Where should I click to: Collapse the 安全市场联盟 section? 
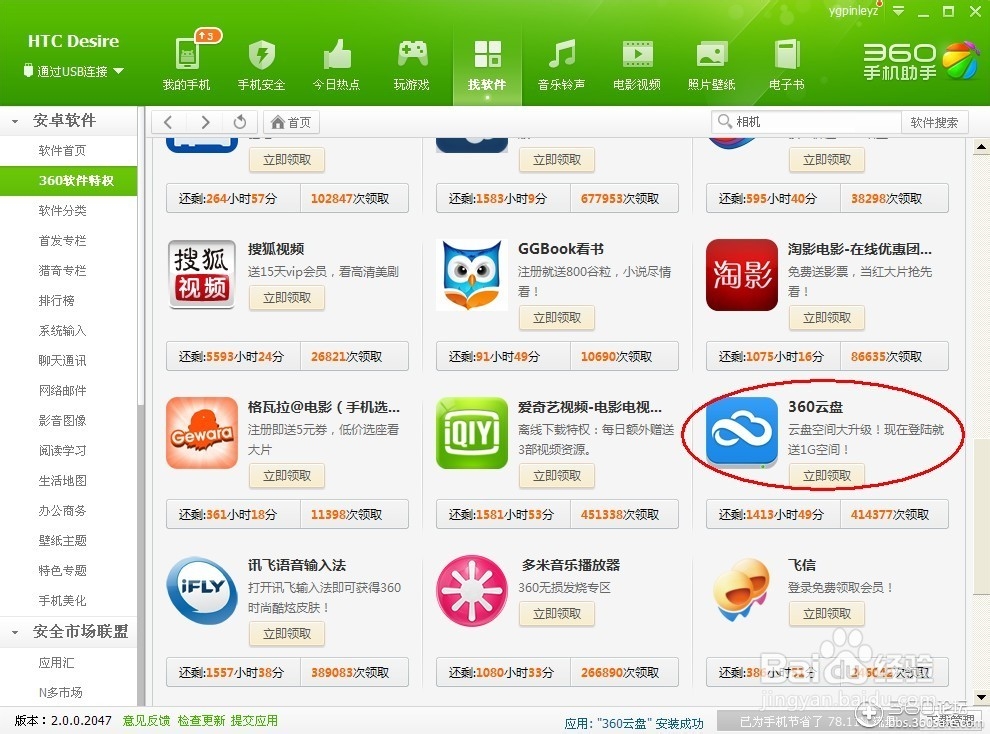(x=15, y=632)
